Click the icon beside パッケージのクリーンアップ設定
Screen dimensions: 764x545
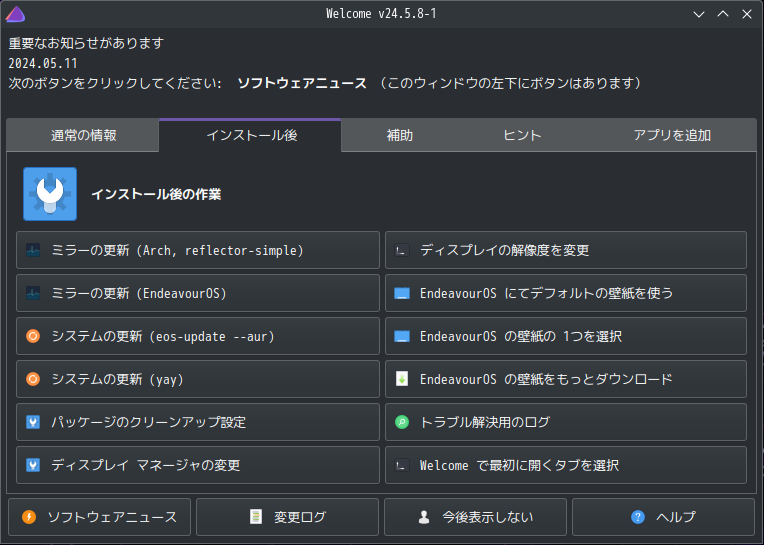pyautogui.click(x=33, y=422)
